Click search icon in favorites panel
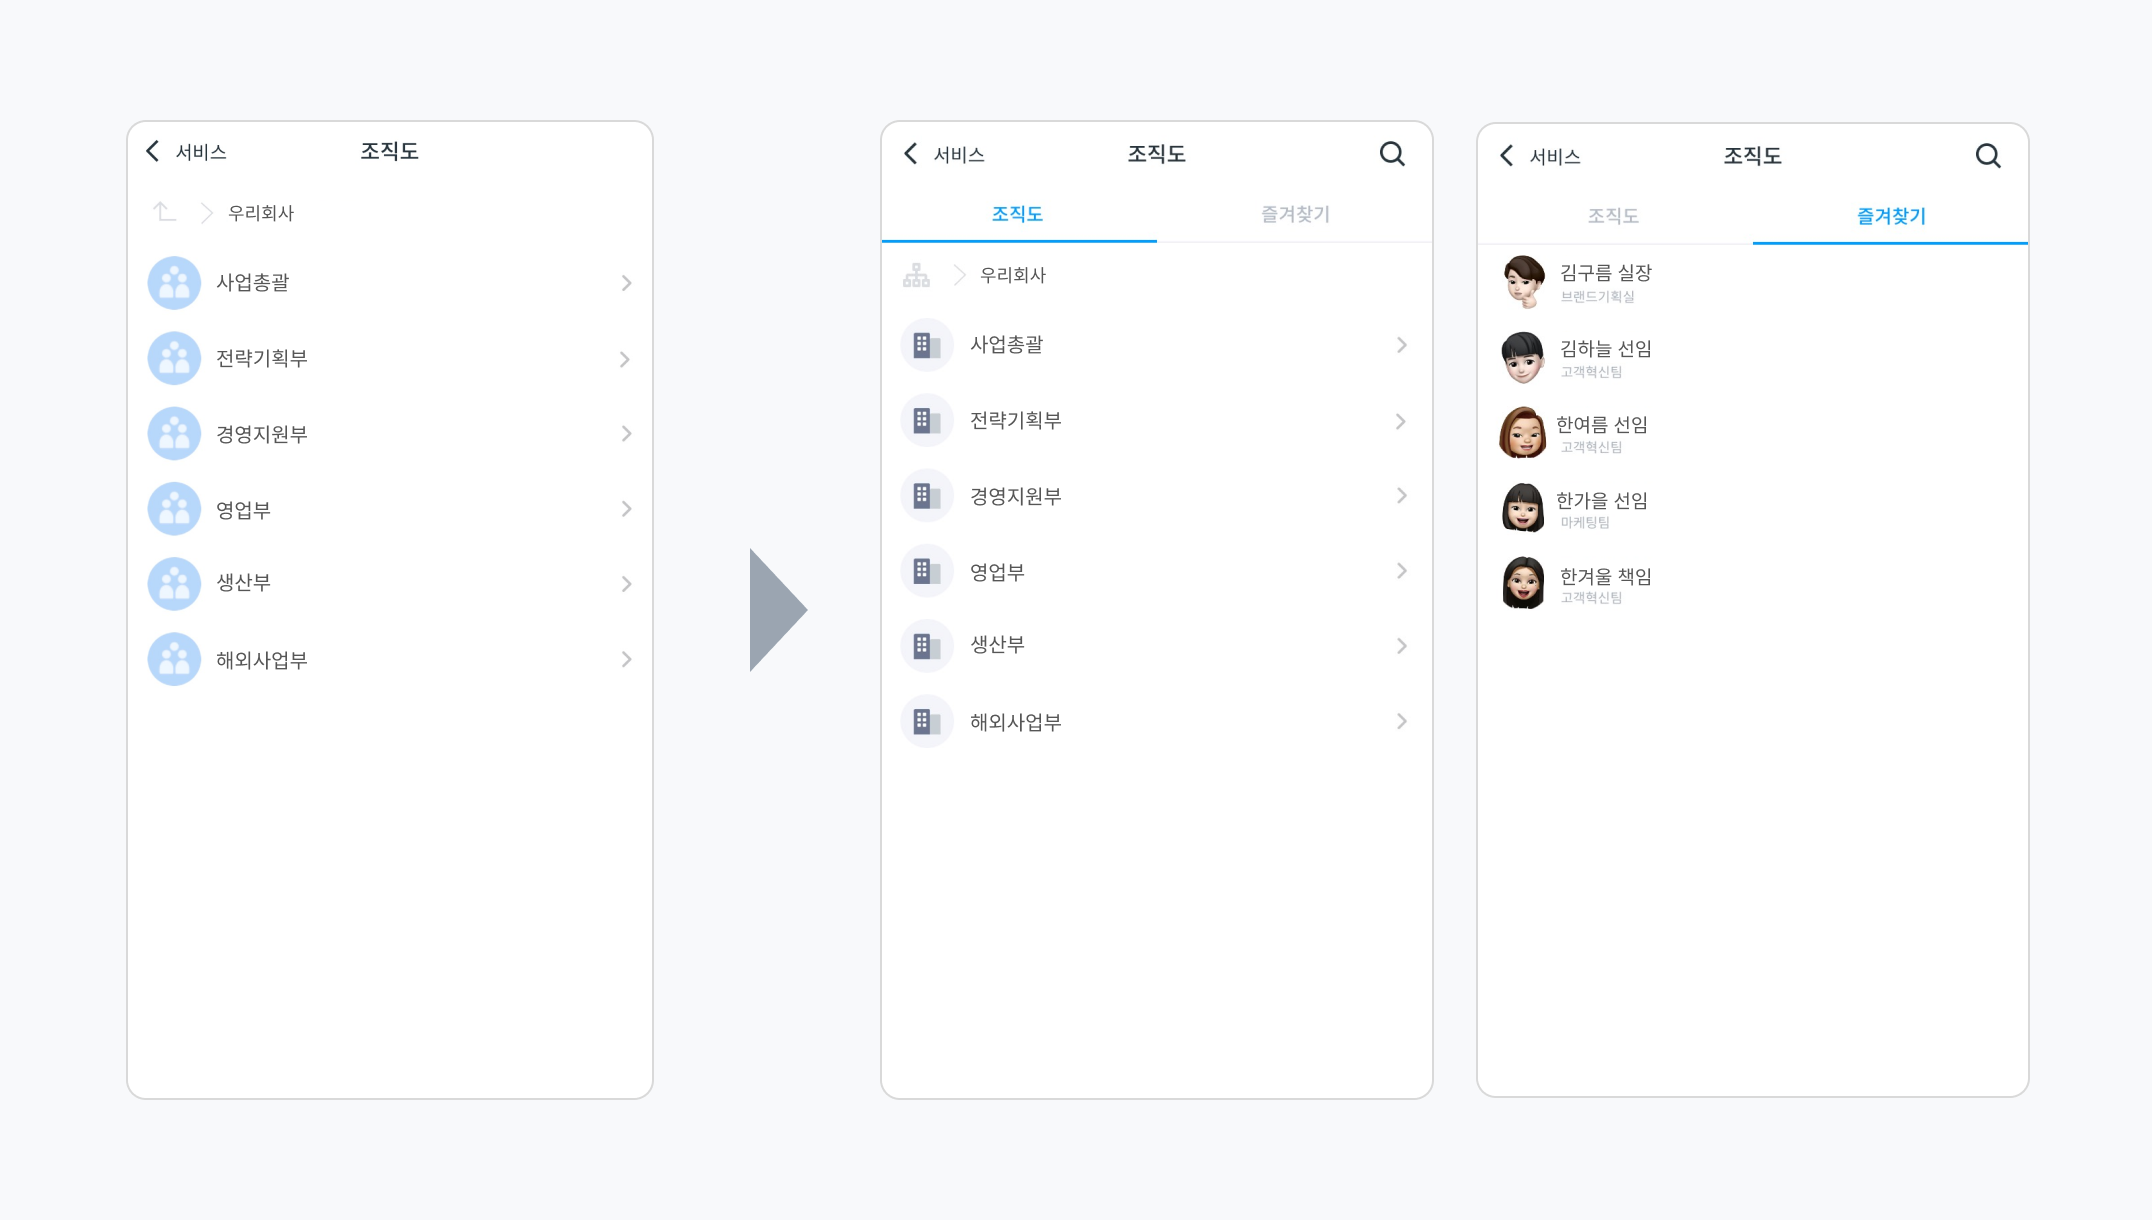This screenshot has height=1220, width=2152. coord(1988,156)
